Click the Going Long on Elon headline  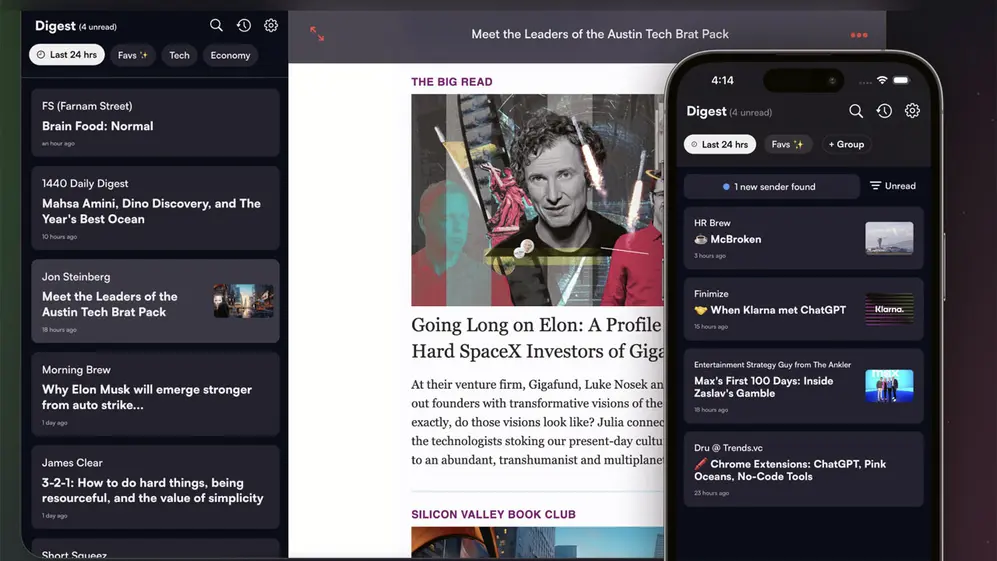coord(537,338)
